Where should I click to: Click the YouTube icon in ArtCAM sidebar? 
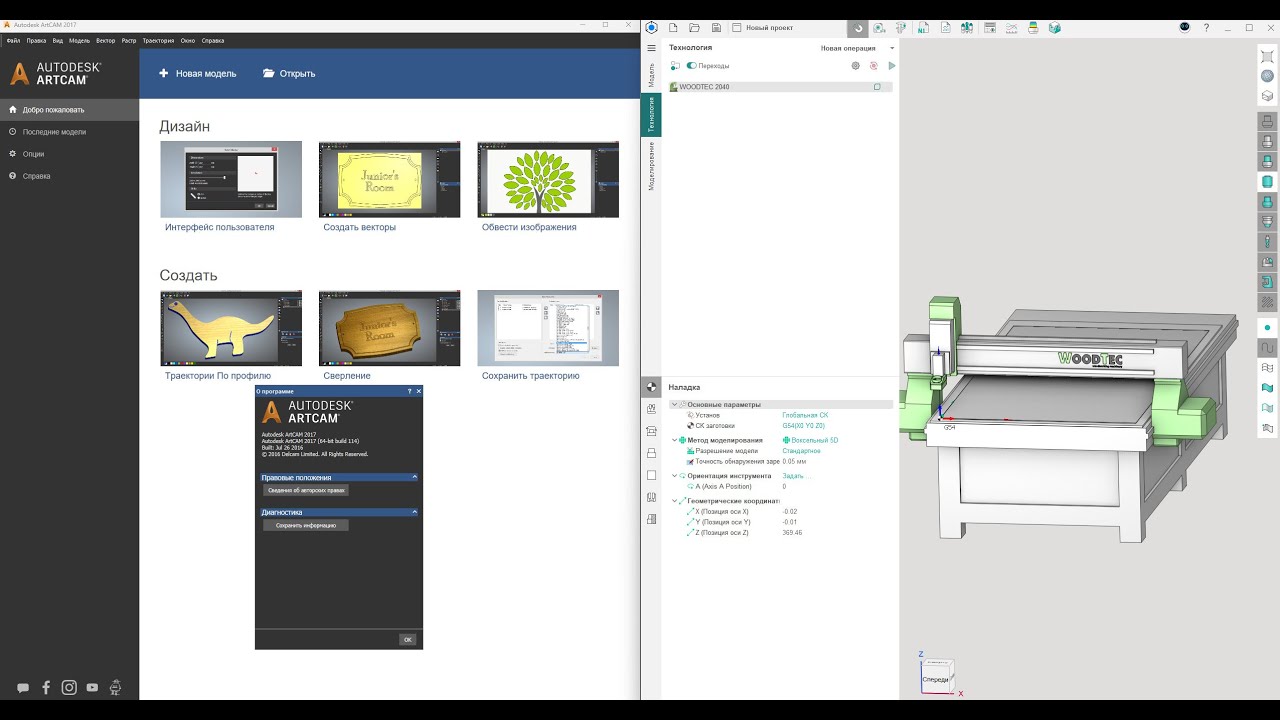coord(92,687)
